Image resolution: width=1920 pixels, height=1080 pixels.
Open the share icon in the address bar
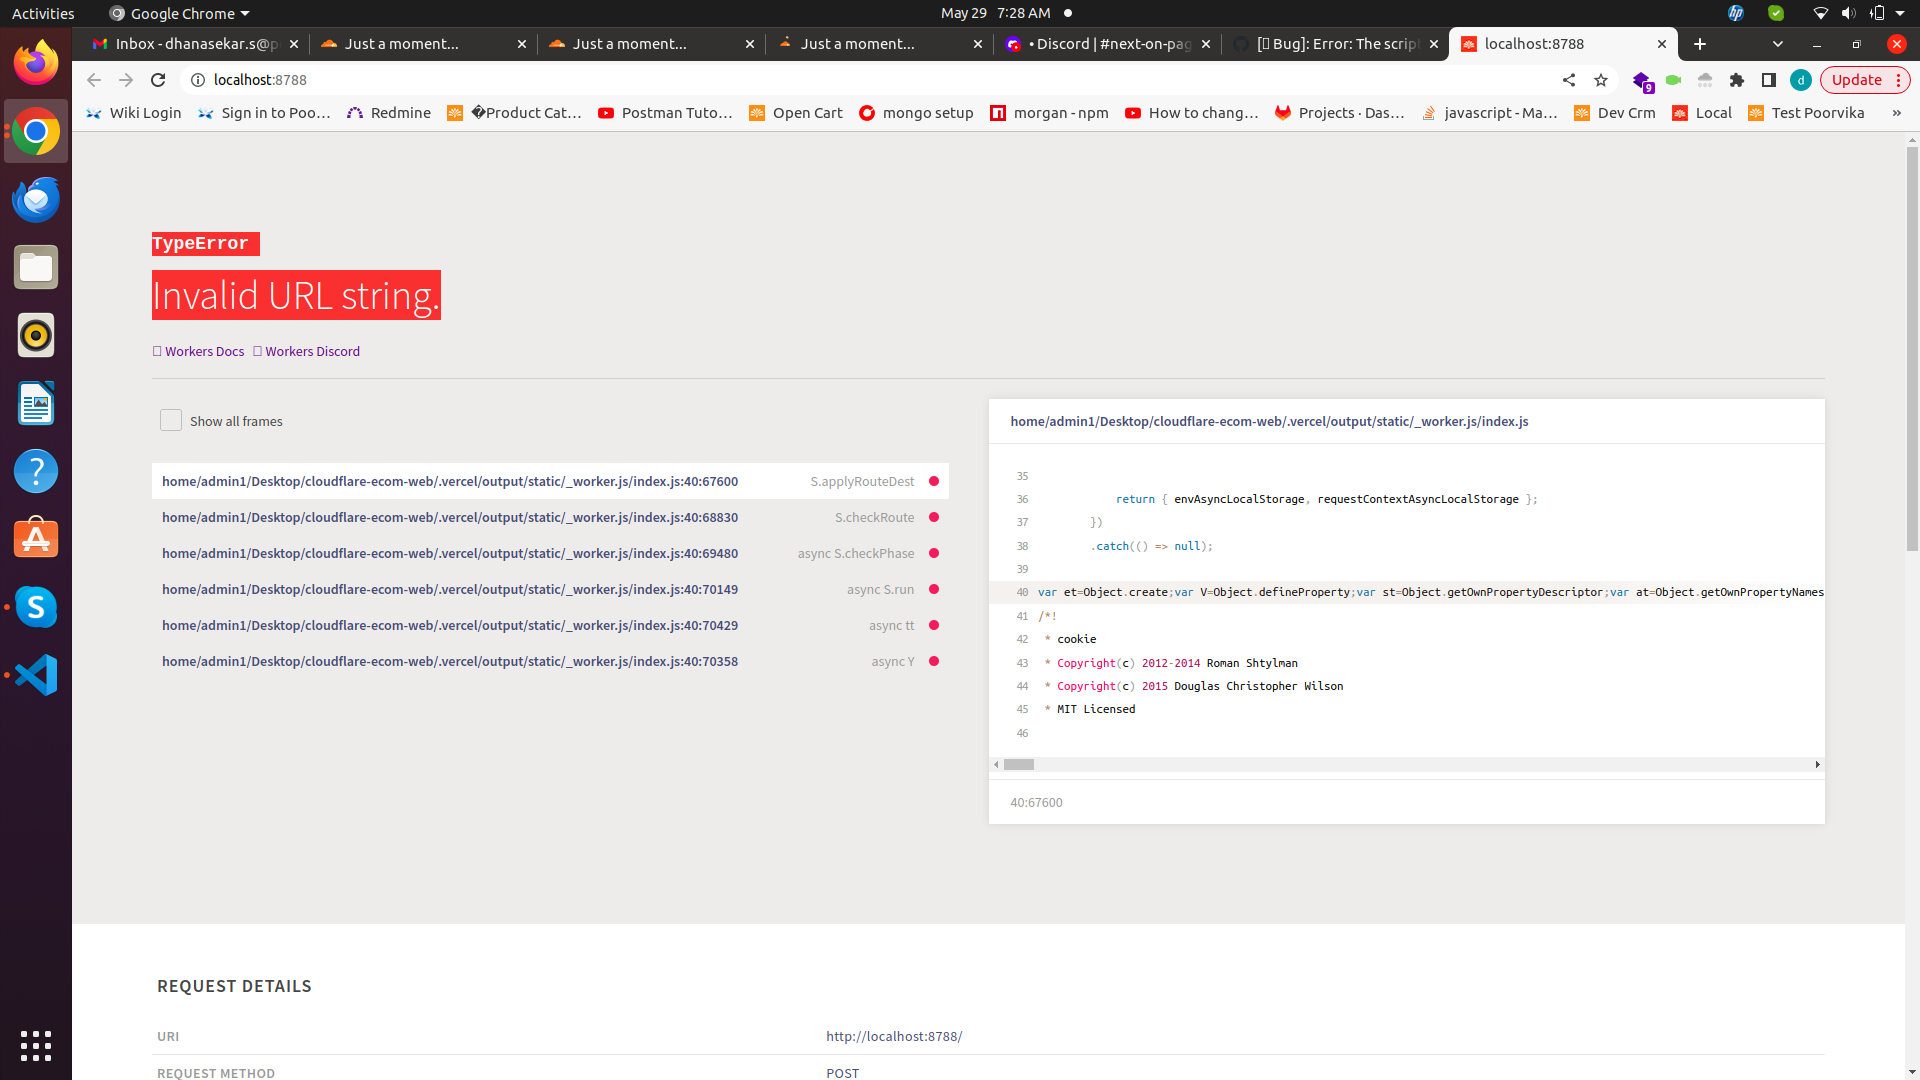pos(1568,80)
